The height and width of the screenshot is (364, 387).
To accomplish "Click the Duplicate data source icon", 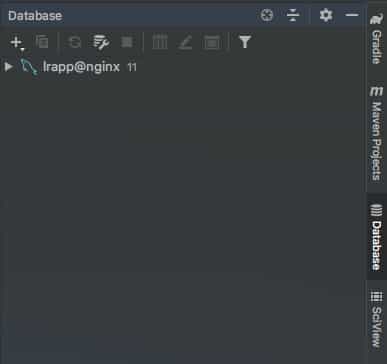I will (42, 42).
